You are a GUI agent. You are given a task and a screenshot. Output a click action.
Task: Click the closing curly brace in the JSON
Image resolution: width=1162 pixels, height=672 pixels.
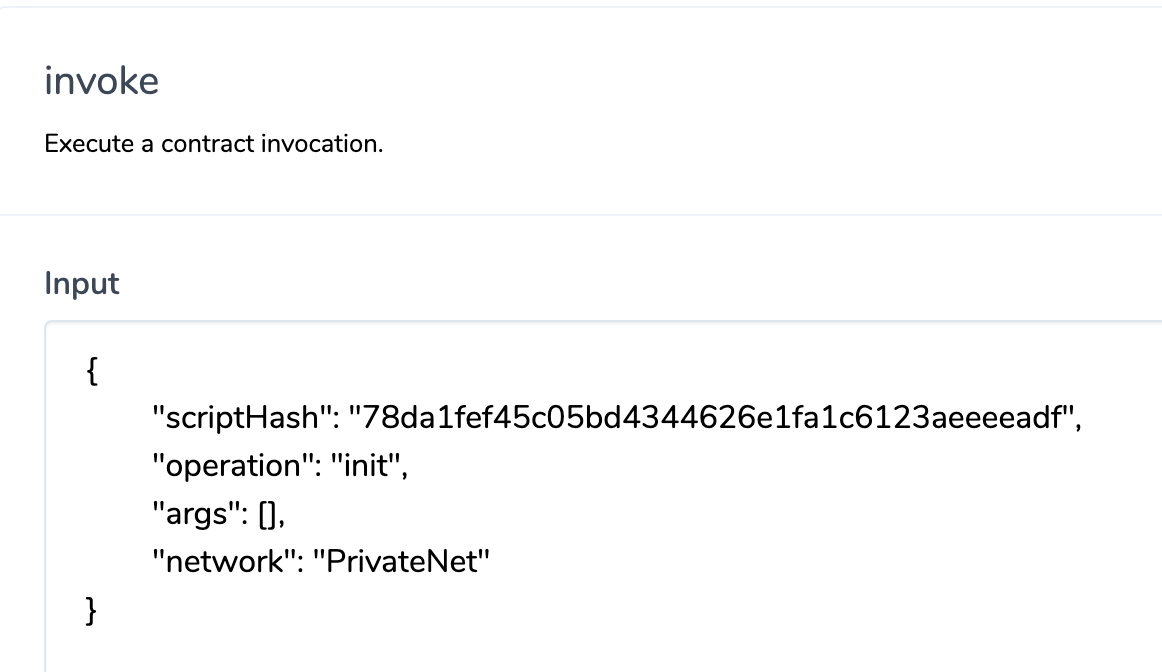pyautogui.click(x=92, y=609)
